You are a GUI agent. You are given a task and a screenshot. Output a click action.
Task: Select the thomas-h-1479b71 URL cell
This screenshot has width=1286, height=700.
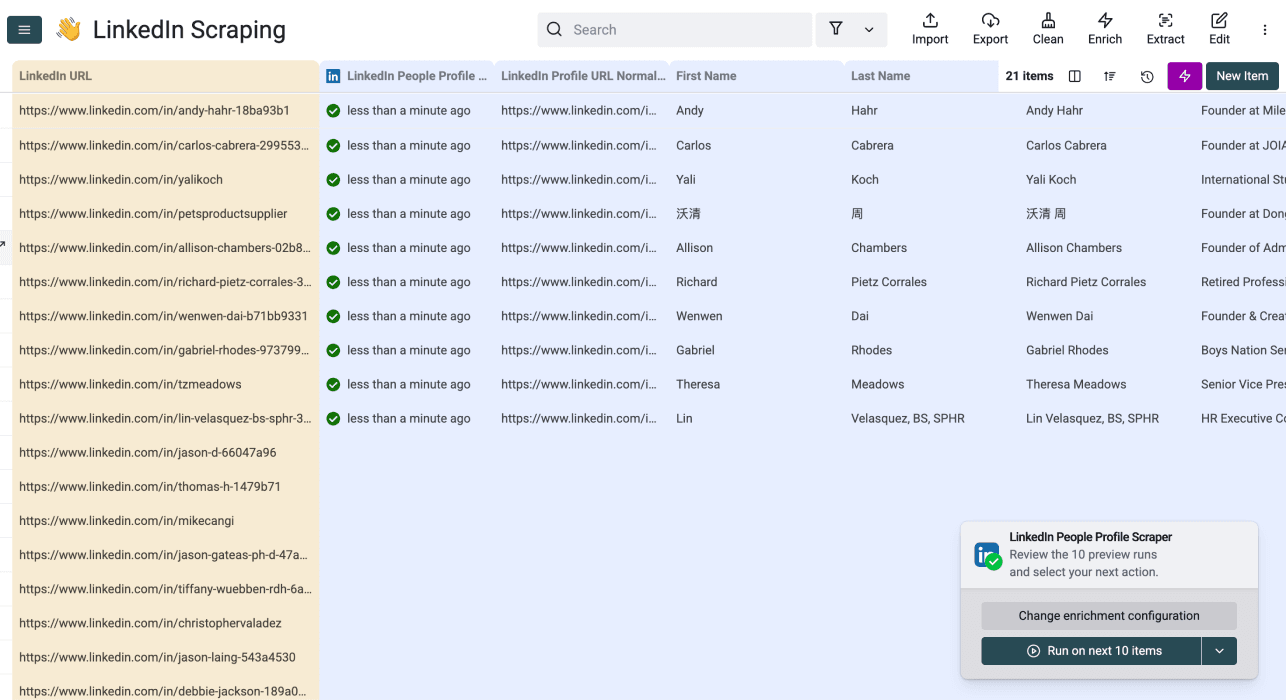coord(166,487)
